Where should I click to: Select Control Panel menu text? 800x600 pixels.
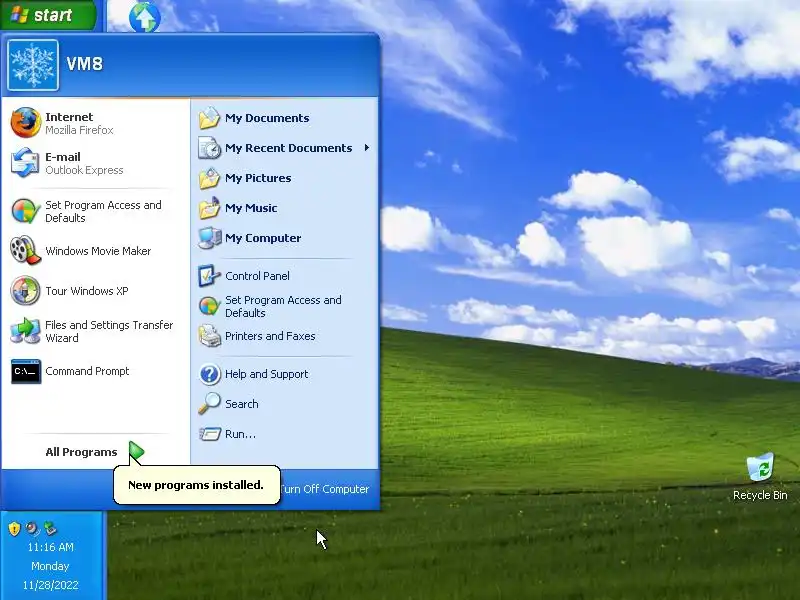[x=257, y=276]
